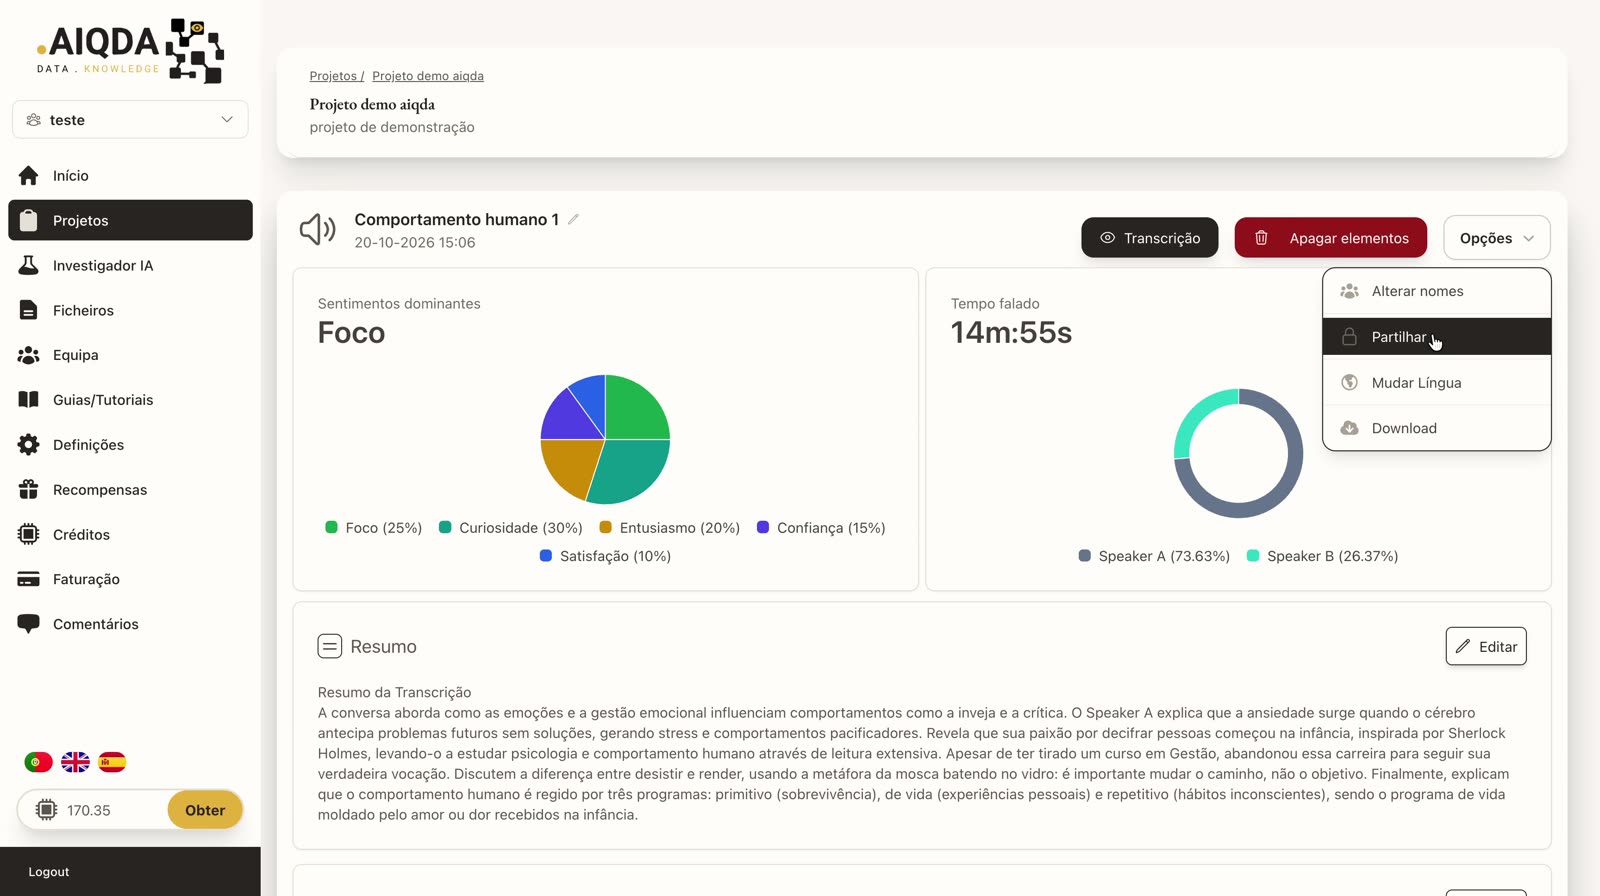Click the speaker audio icon beside Comportamento humano 1
1600x896 pixels.
coord(318,230)
